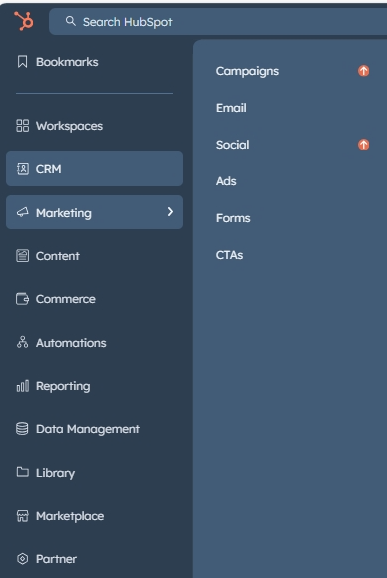Click the Reporting bar-chart icon
The image size is (387, 578).
pos(22,386)
